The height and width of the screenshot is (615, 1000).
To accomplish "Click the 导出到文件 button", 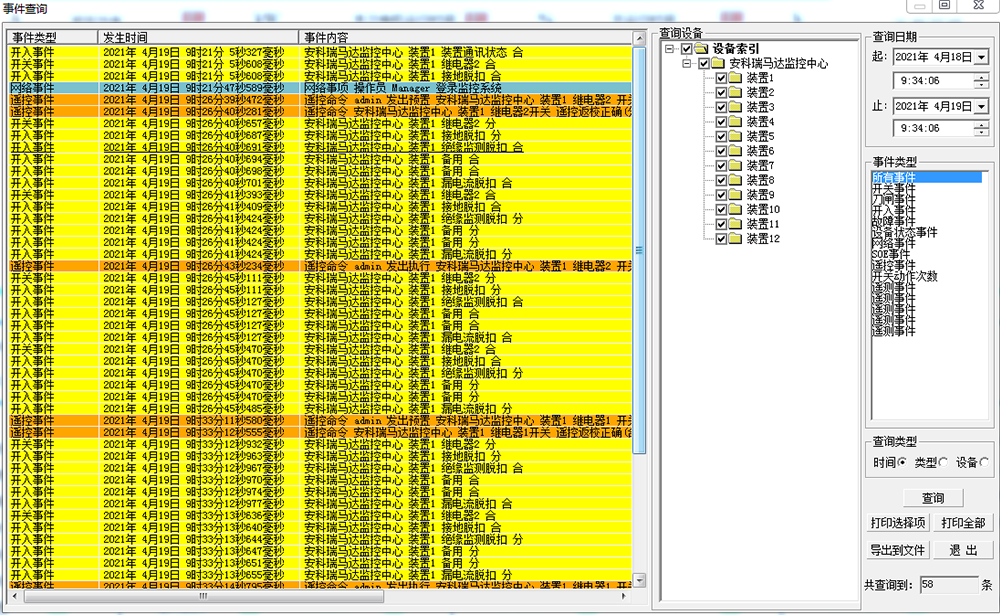I will click(899, 550).
